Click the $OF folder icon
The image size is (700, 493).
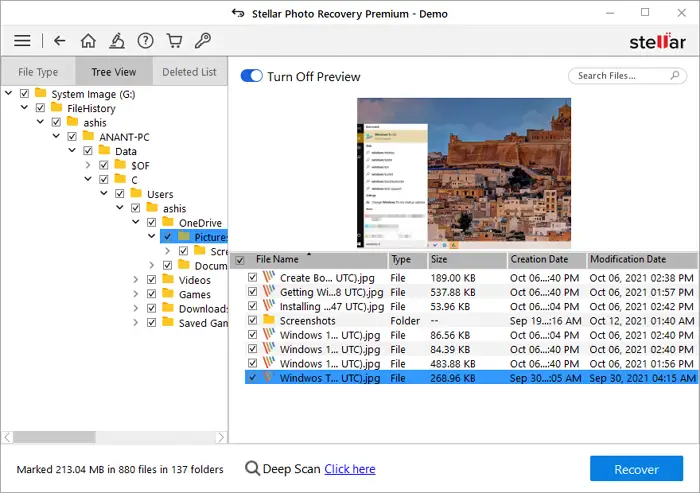(x=120, y=164)
